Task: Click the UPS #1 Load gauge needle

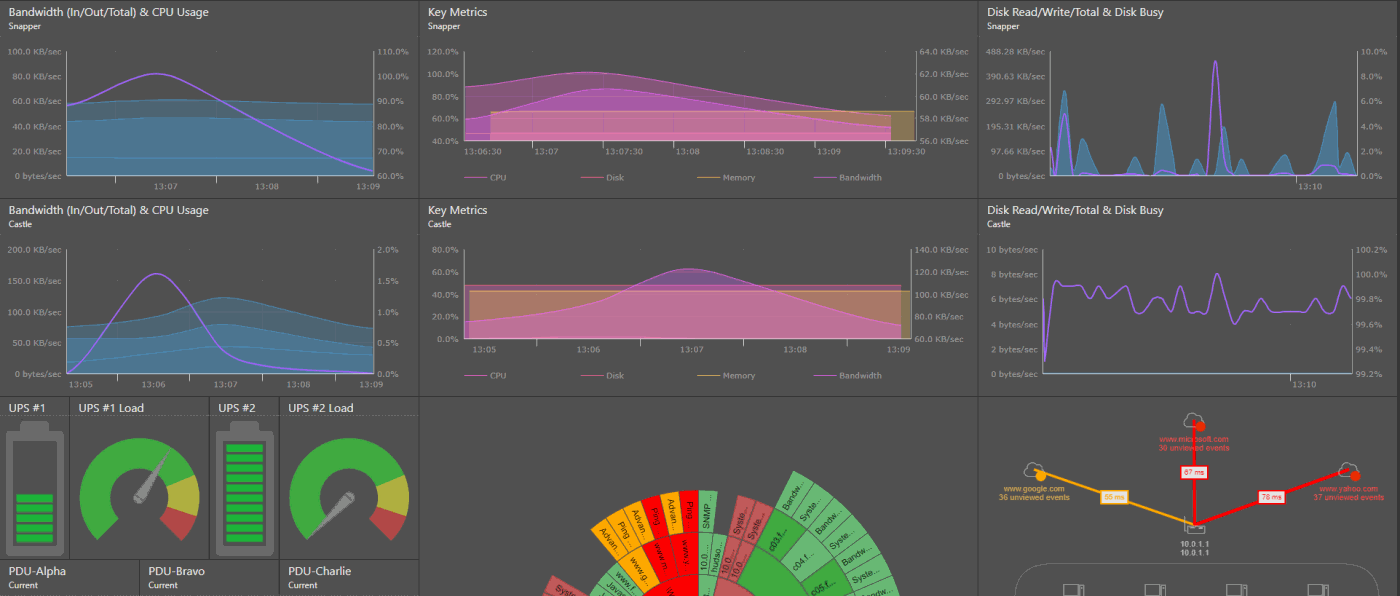Action: coord(149,484)
